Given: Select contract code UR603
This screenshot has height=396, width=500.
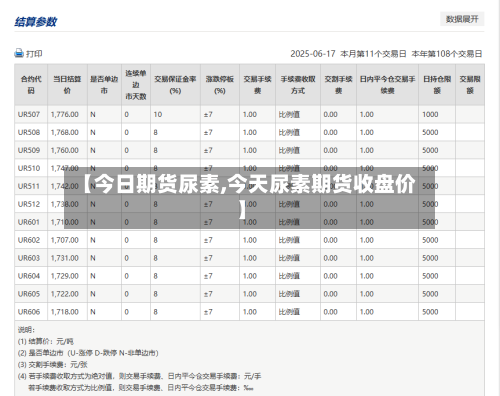Looking at the screenshot, I should pyautogui.click(x=29, y=258).
